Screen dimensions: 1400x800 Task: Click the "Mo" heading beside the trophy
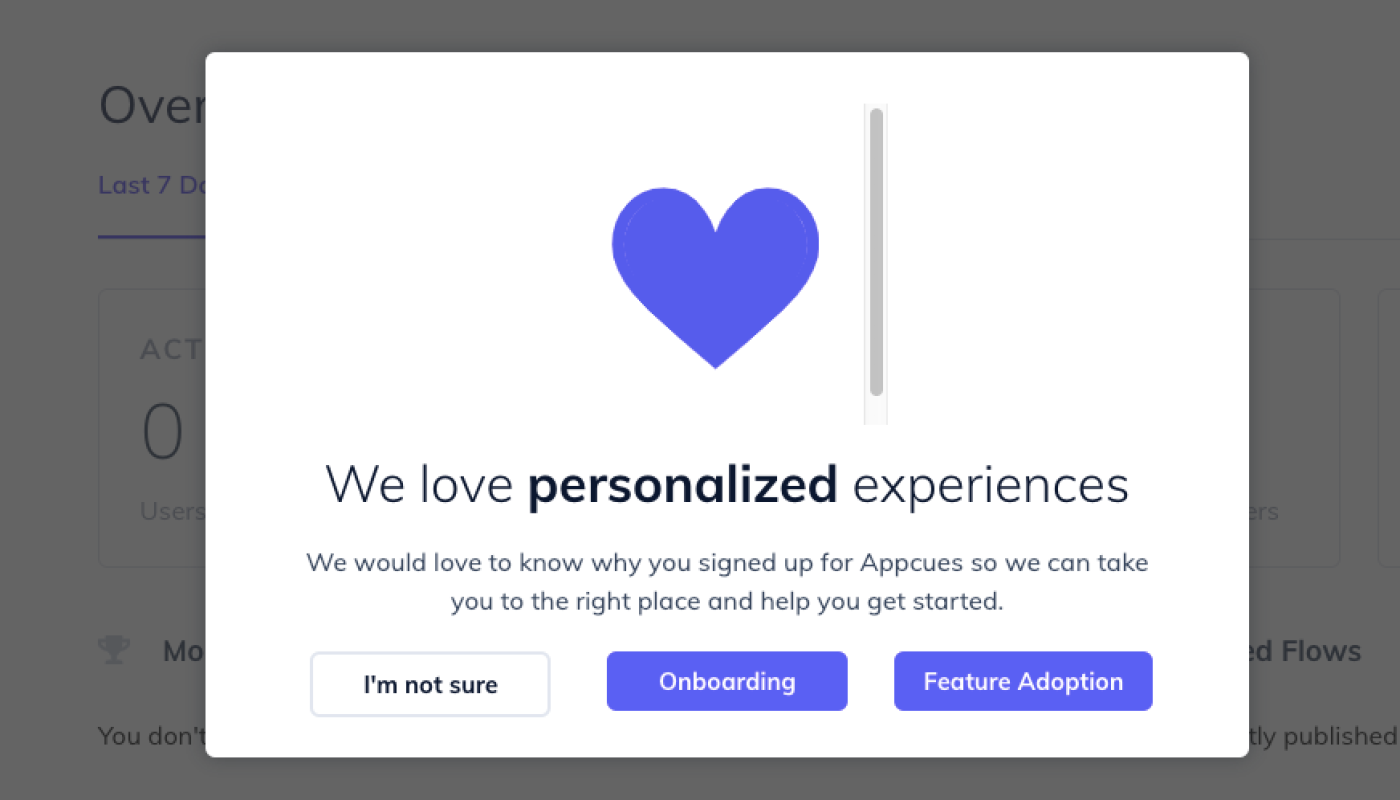tap(184, 652)
